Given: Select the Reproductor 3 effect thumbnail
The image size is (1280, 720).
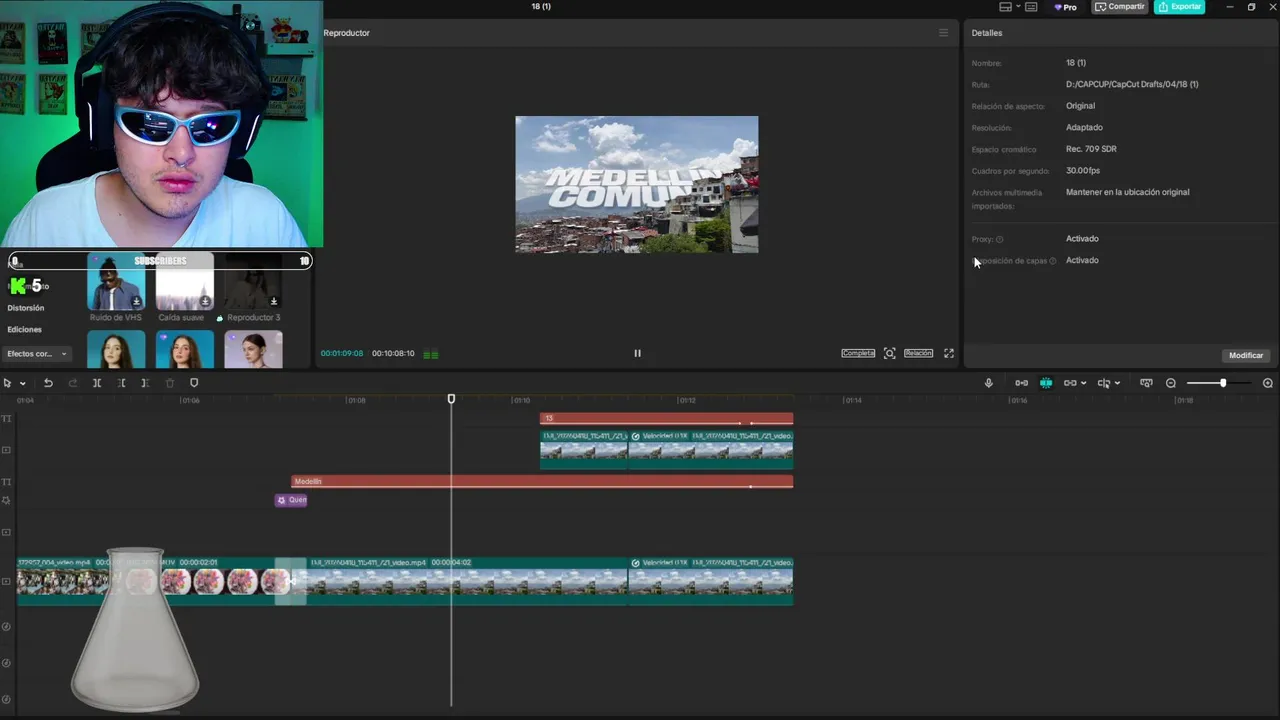Looking at the screenshot, I should pos(253,282).
